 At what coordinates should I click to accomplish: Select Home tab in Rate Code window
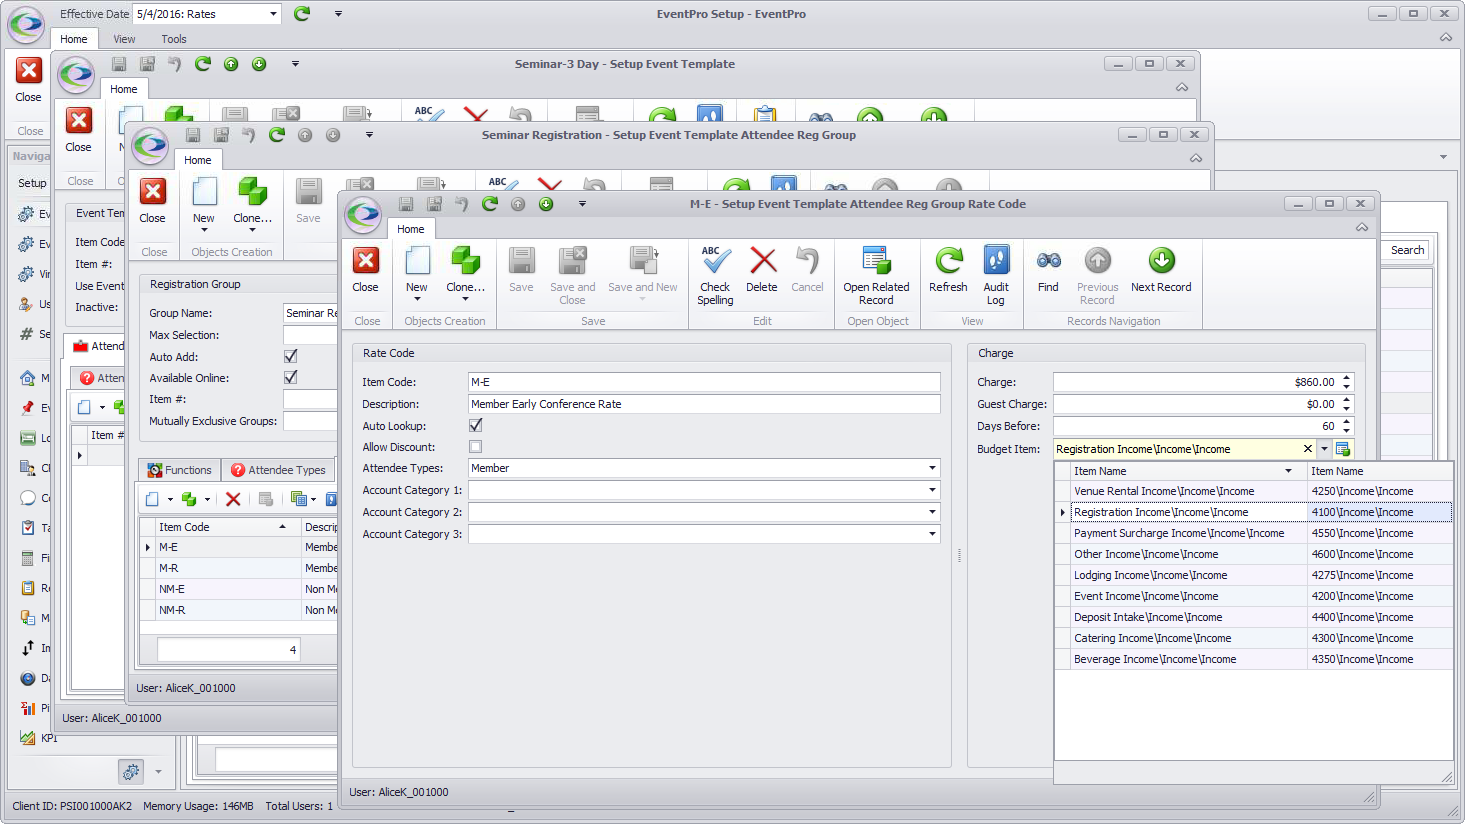410,229
